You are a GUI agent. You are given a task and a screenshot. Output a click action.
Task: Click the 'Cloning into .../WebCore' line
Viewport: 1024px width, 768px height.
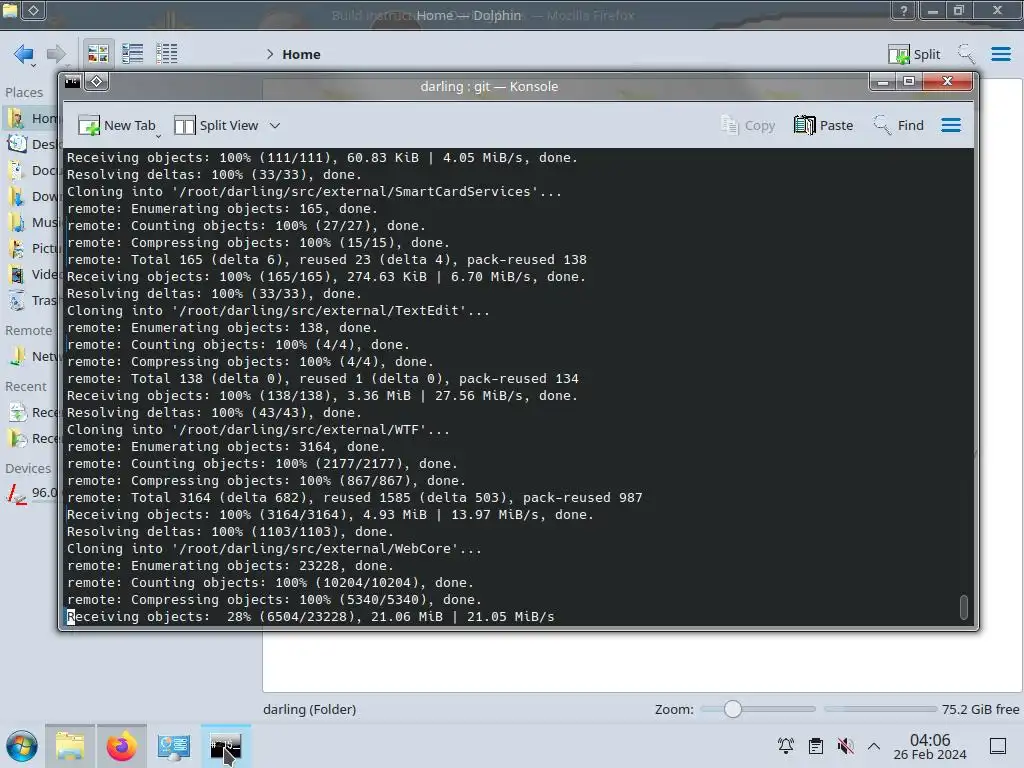(x=274, y=549)
